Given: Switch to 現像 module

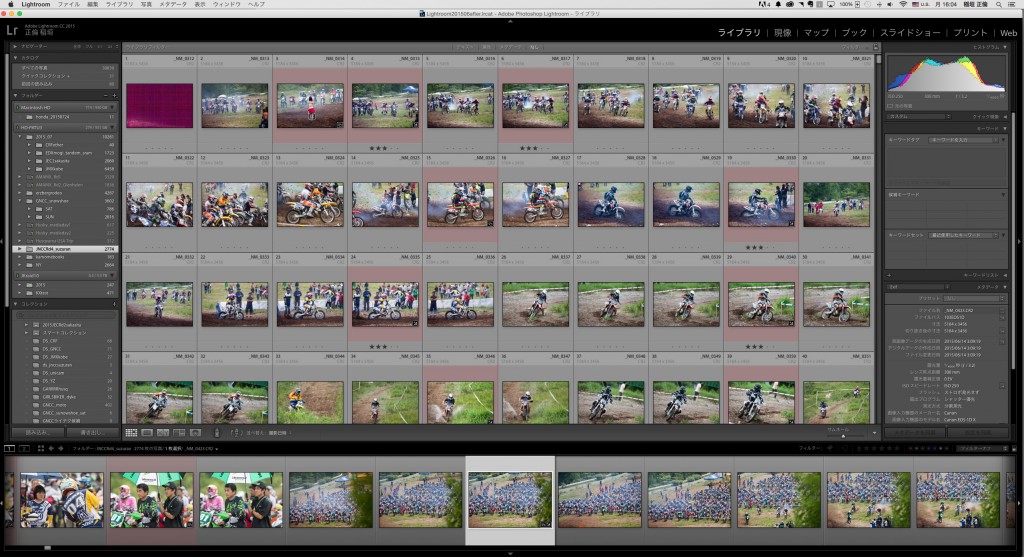Looking at the screenshot, I should (782, 33).
